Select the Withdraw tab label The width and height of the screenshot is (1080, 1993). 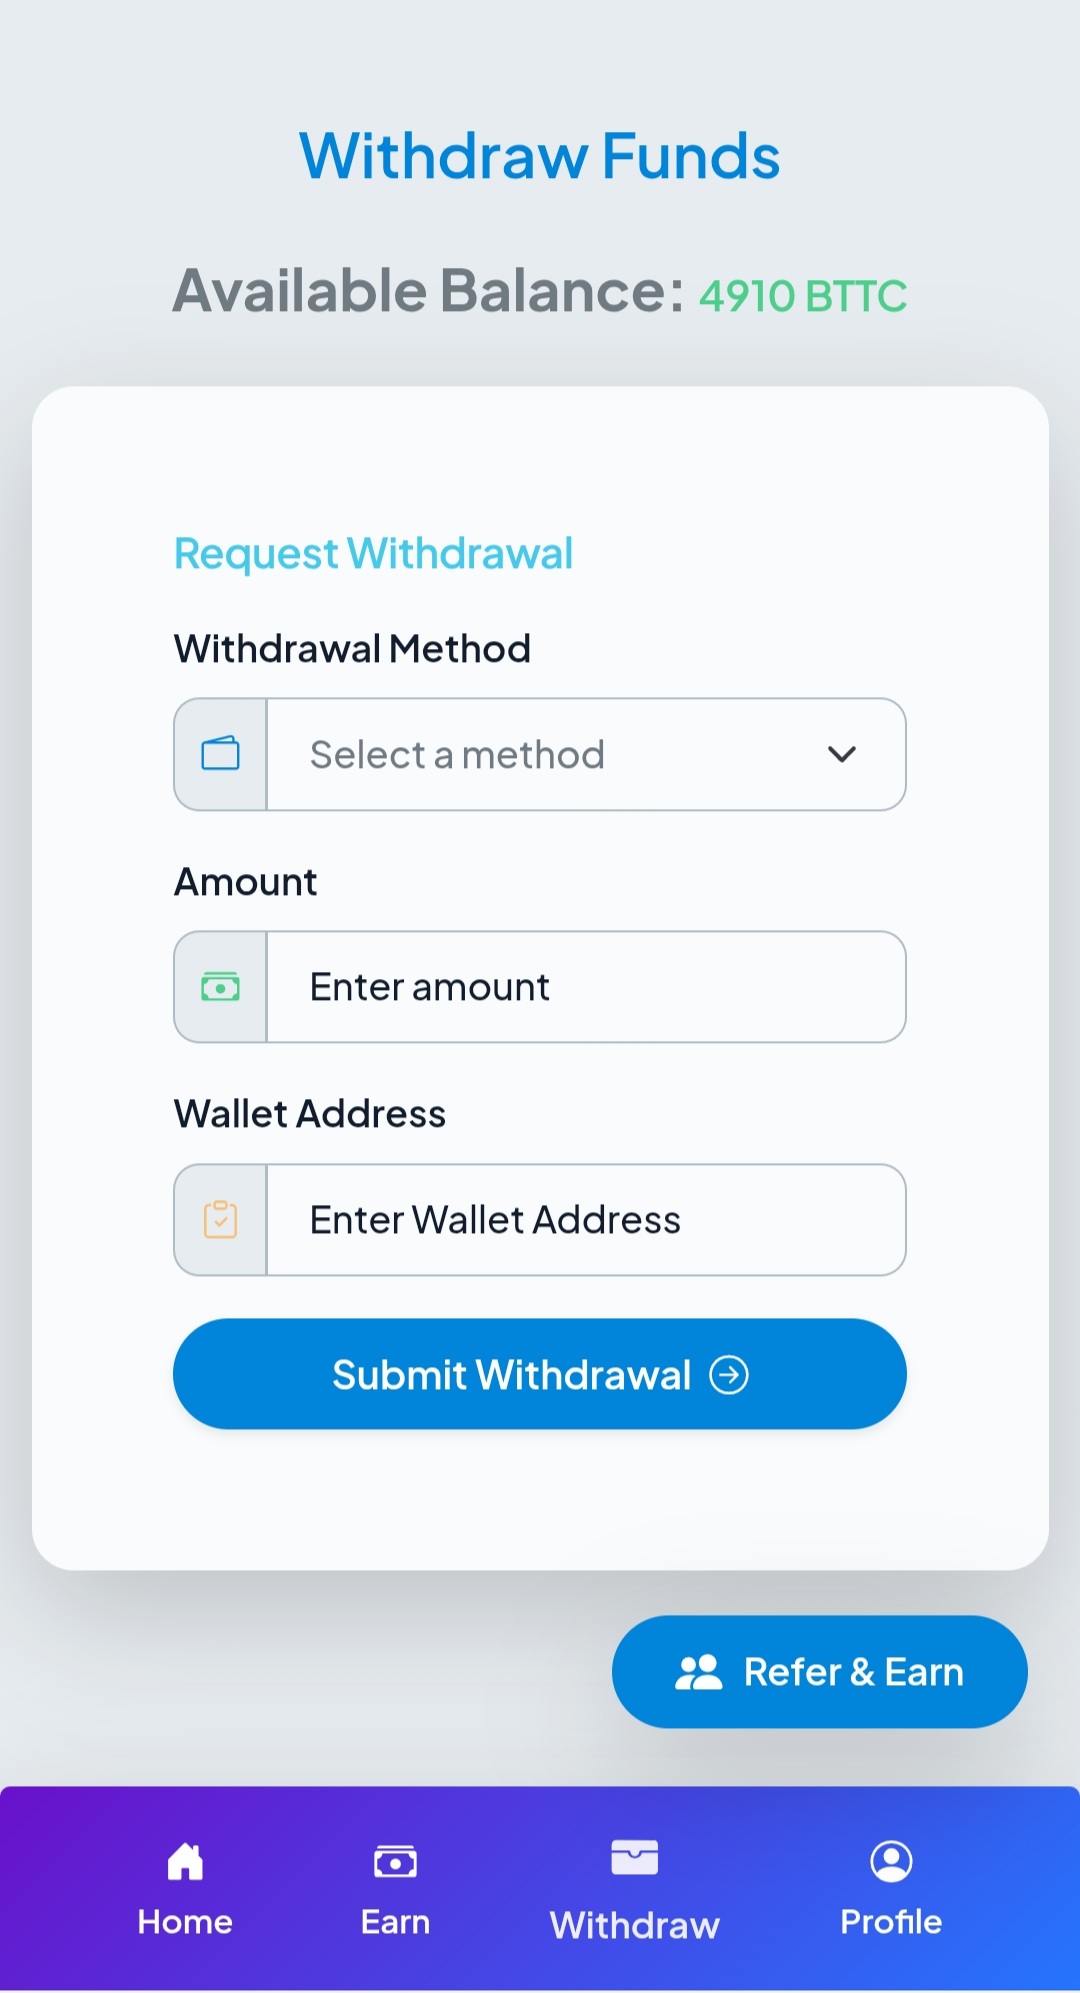[634, 1925]
